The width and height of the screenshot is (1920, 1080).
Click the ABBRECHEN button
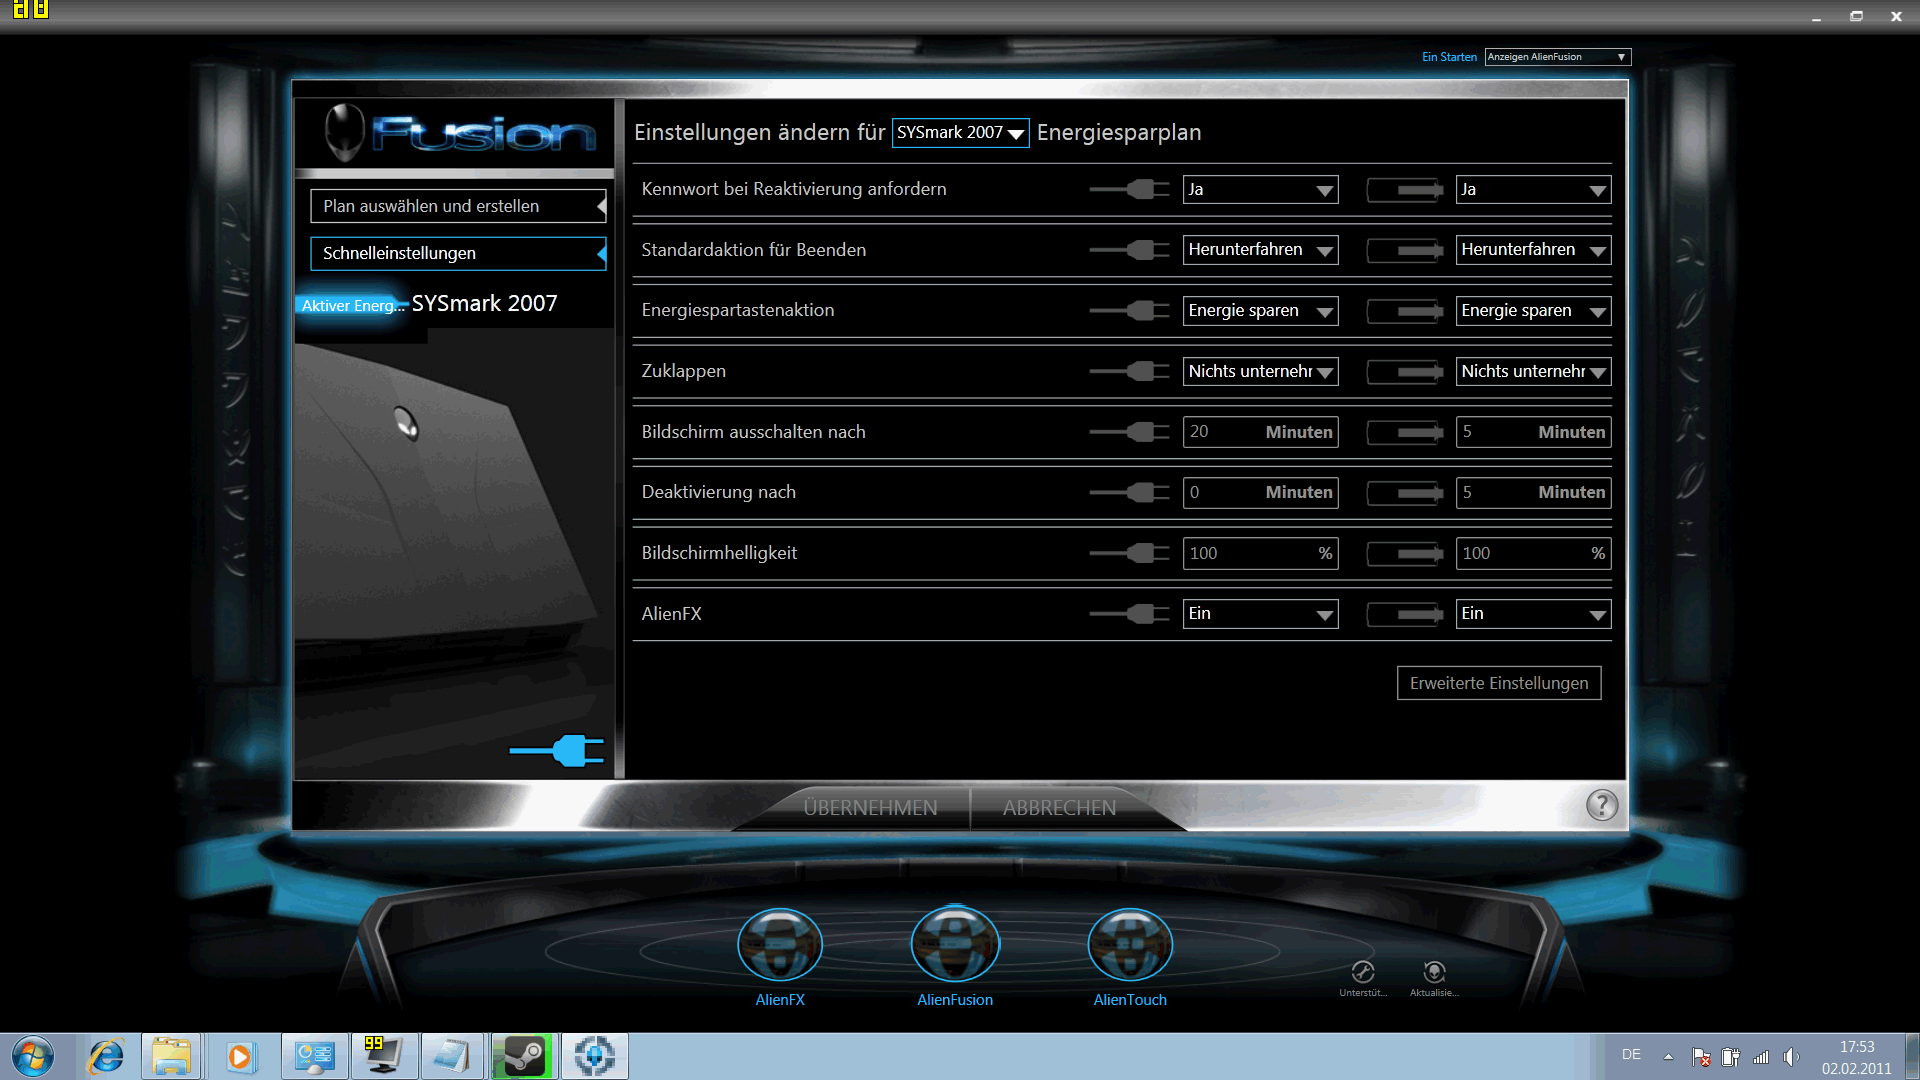point(1059,808)
